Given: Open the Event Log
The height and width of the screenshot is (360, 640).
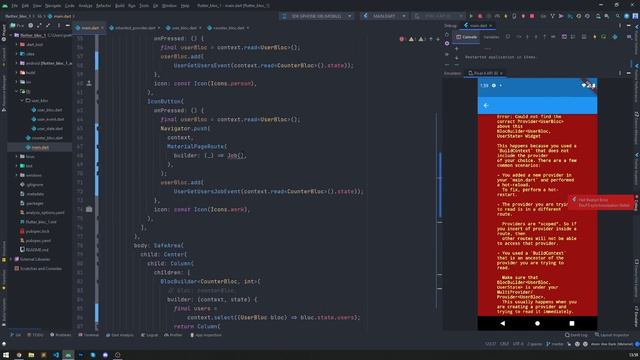Looking at the screenshot, I should click(x=576, y=335).
